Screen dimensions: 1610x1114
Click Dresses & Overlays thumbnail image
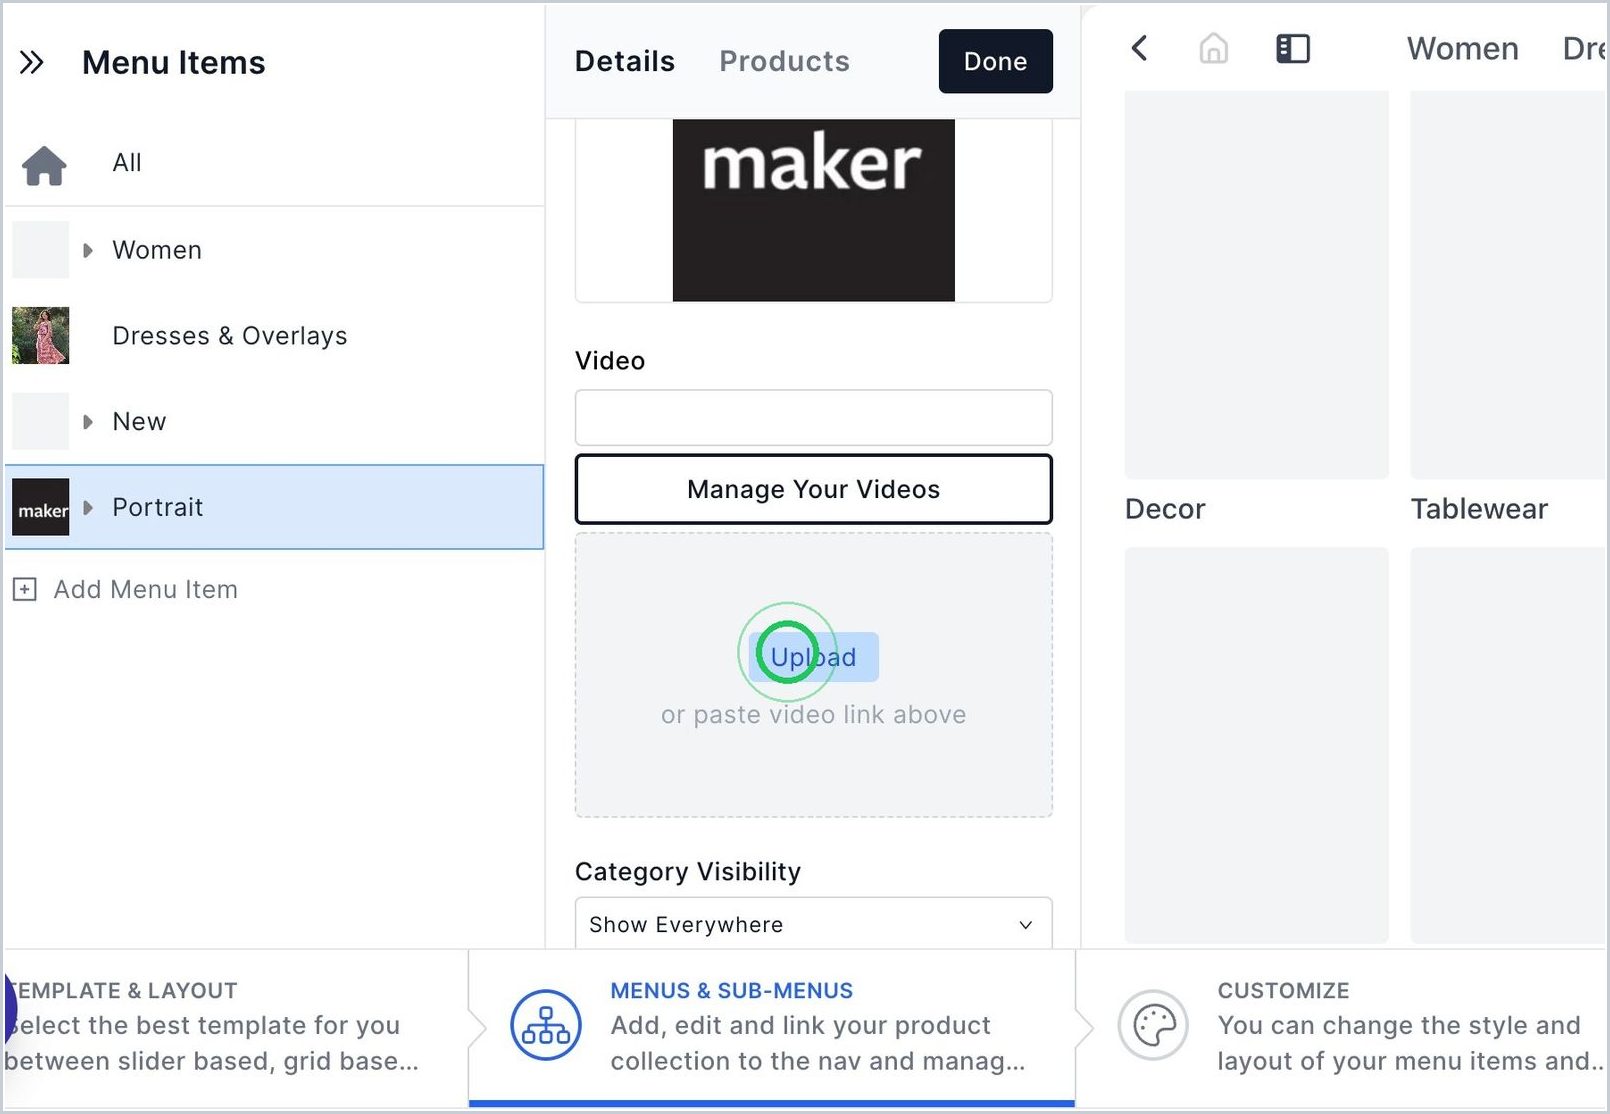click(x=40, y=335)
